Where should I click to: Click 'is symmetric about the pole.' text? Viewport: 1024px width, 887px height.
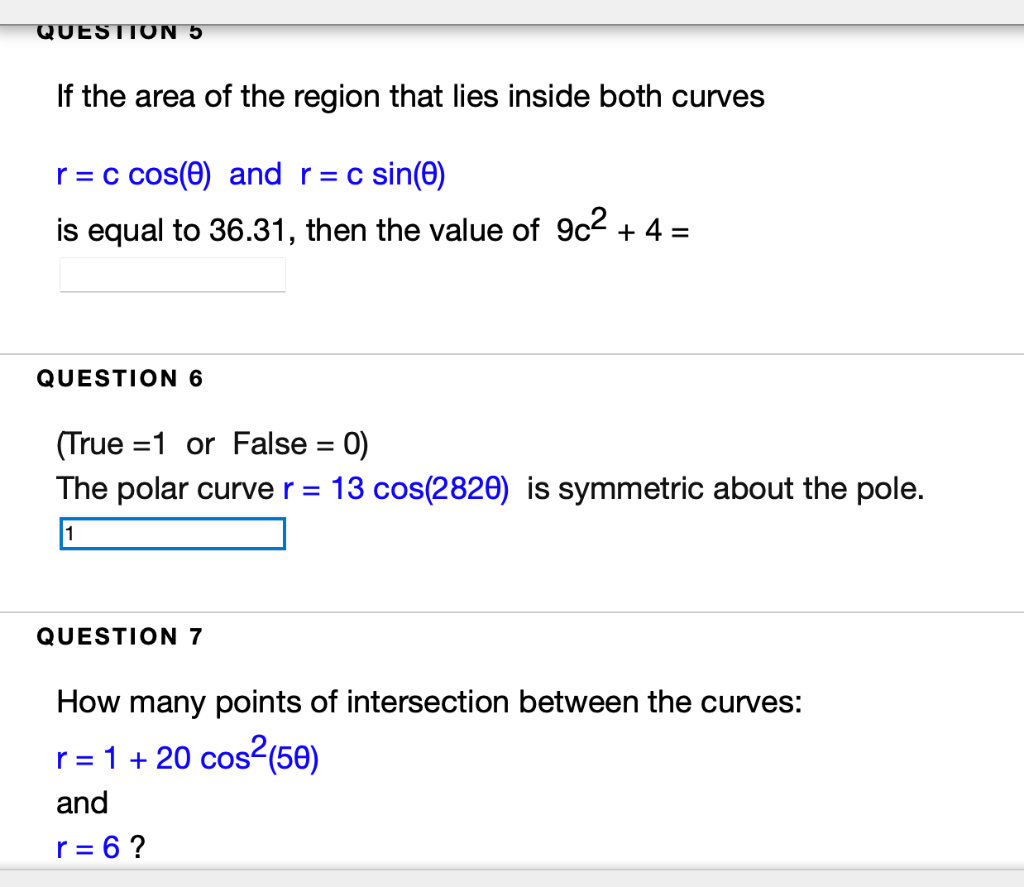pyautogui.click(x=726, y=489)
